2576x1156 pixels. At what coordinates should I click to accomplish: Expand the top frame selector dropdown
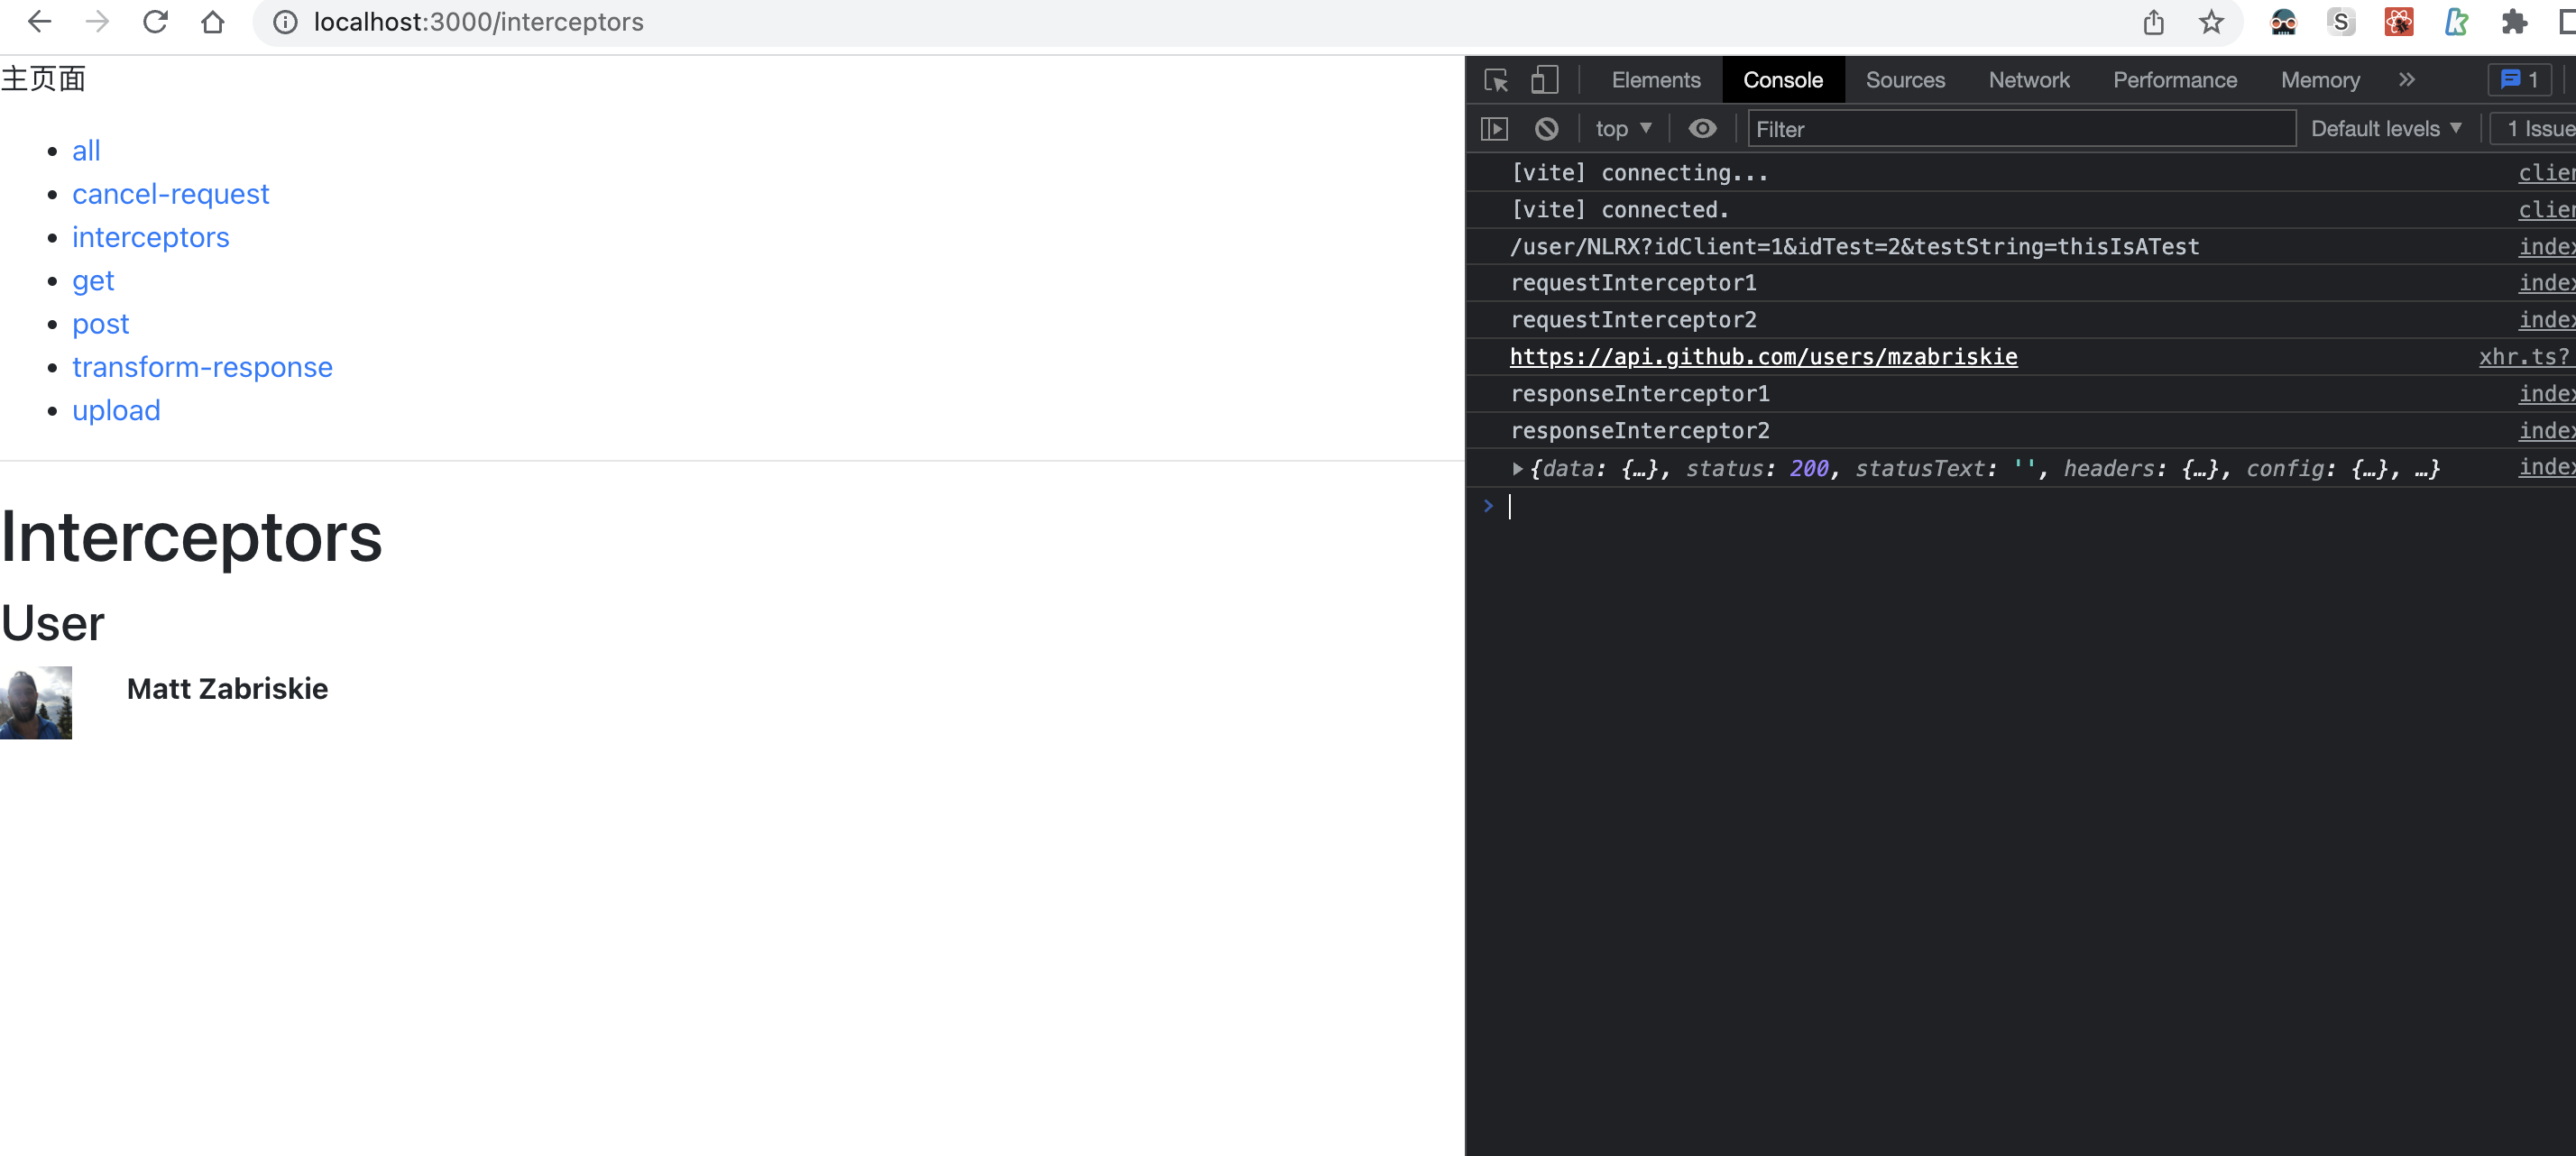[1620, 128]
